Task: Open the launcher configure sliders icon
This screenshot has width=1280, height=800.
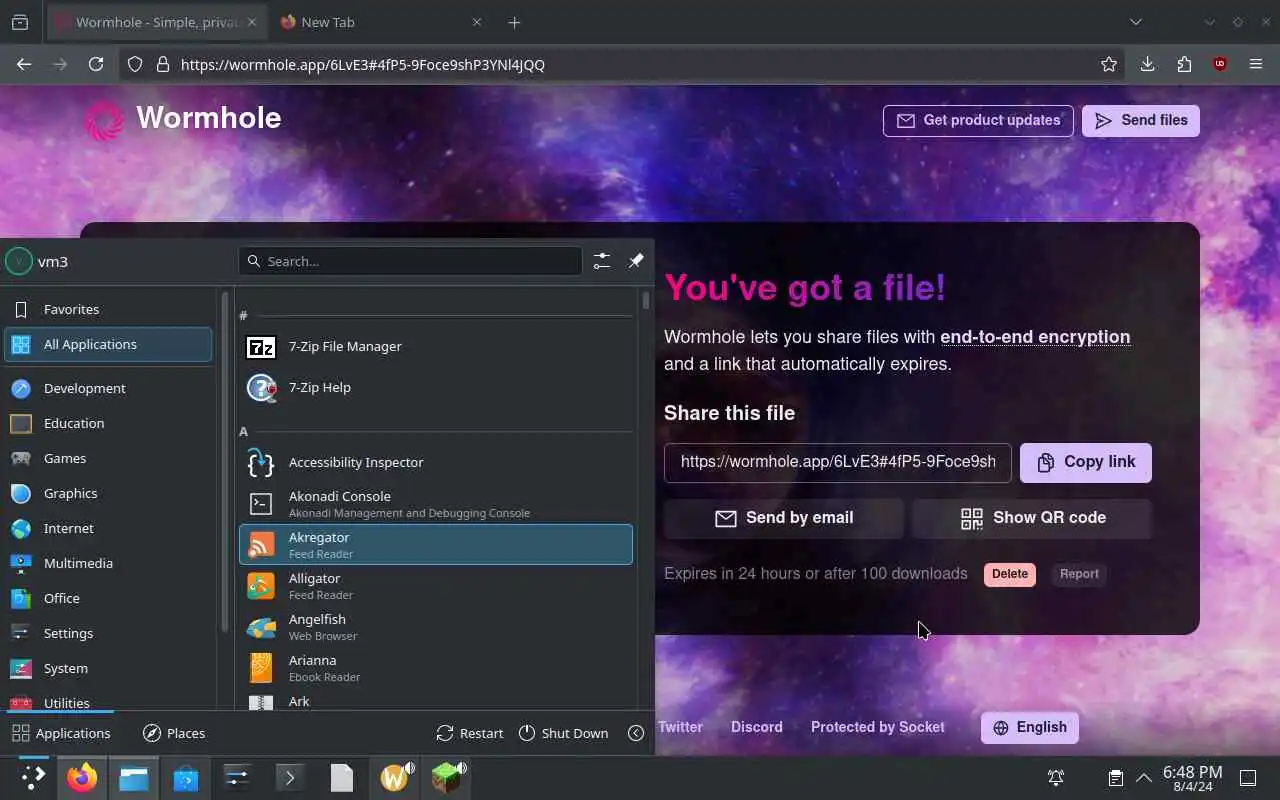Action: pyautogui.click(x=601, y=261)
